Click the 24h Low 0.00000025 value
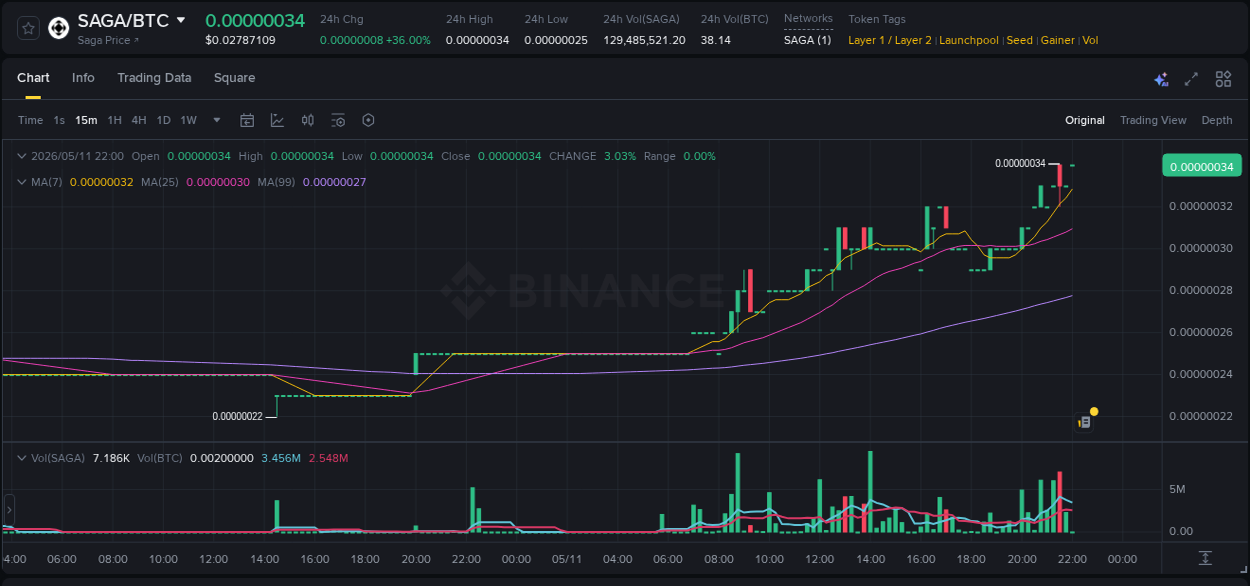Image resolution: width=1250 pixels, height=586 pixels. [556, 40]
